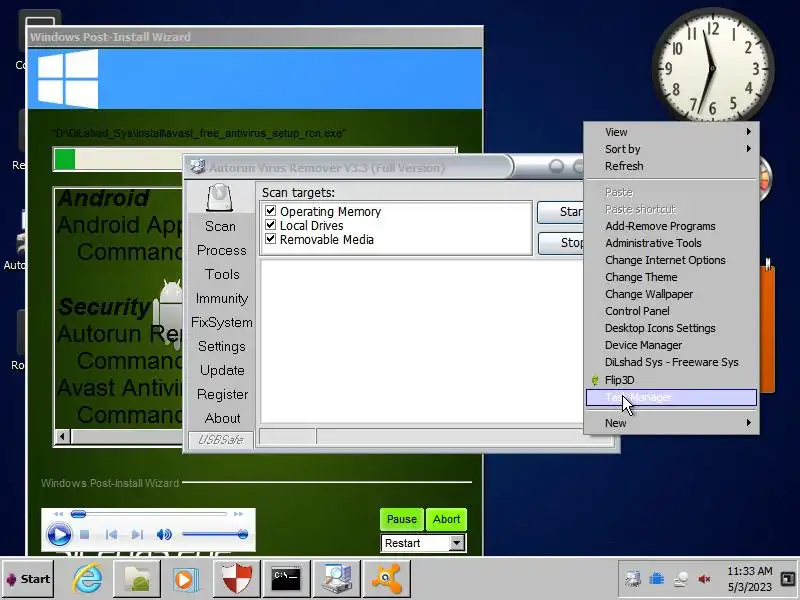Viewport: 800px width, 600px height.
Task: Stop playback in the wizard media player
Action: click(x=85, y=535)
